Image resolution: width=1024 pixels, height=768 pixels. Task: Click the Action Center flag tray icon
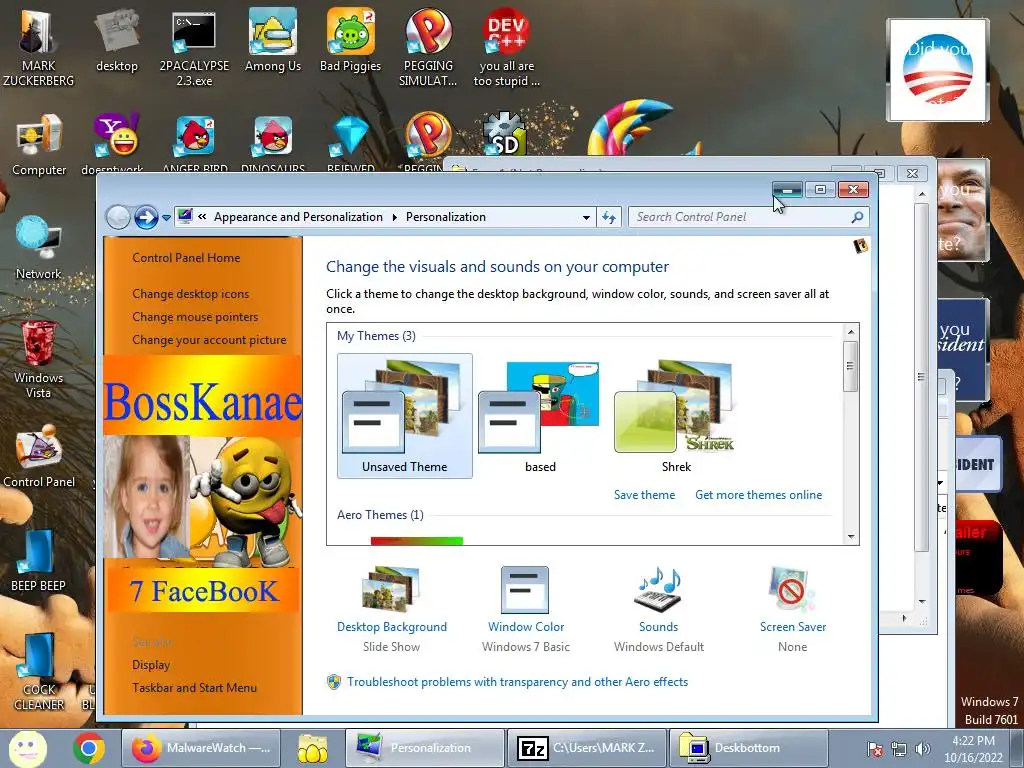click(x=875, y=749)
